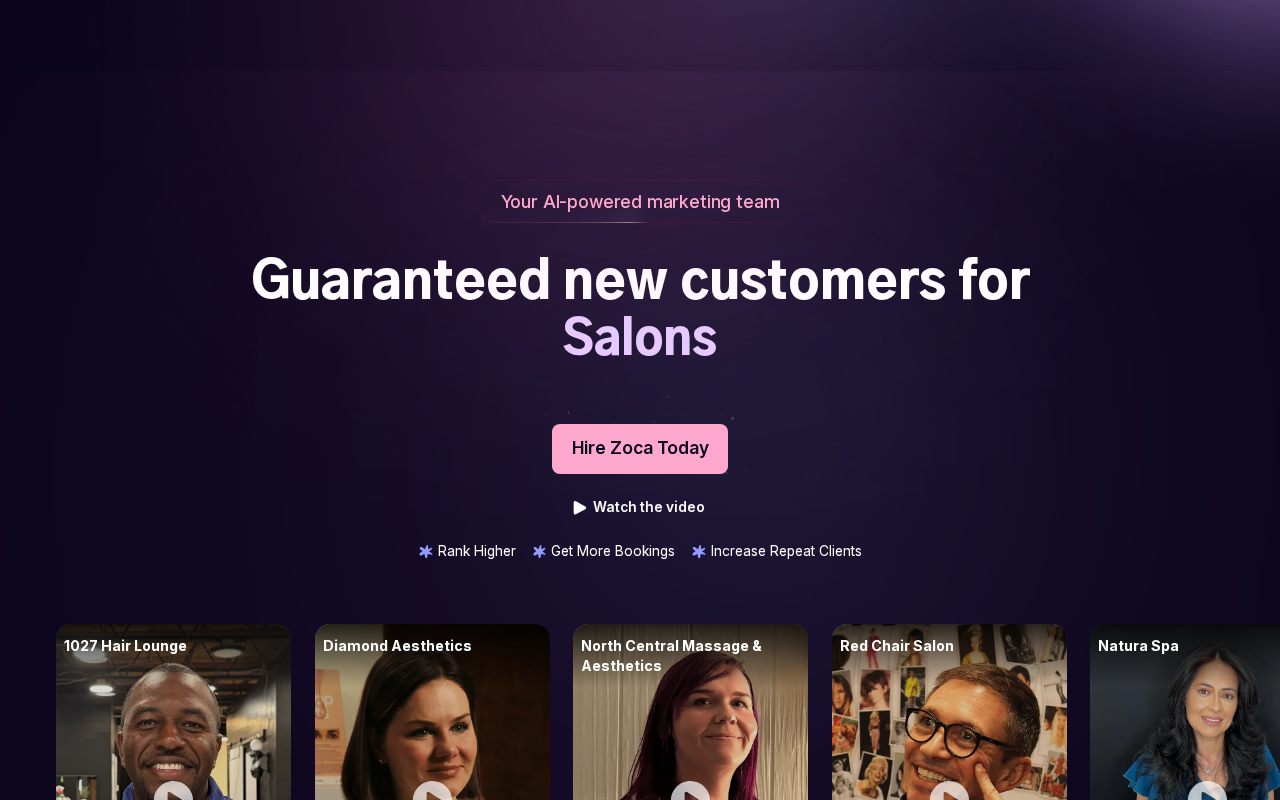Screen dimensions: 1280x800
Task: Click the Rank Higher text
Action: [477, 551]
